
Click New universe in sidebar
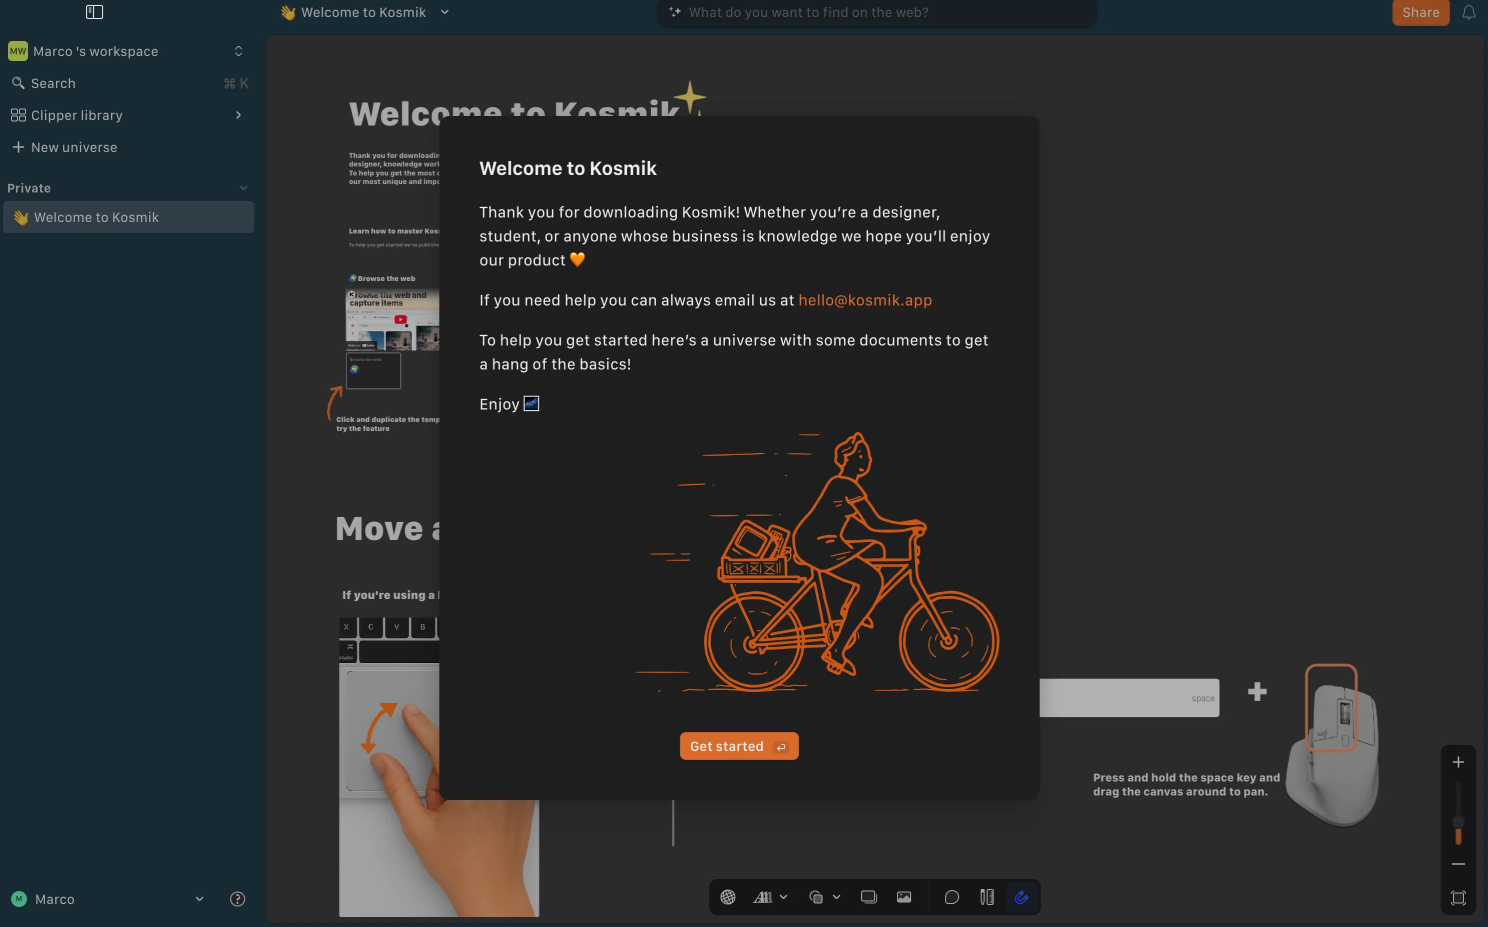[74, 147]
